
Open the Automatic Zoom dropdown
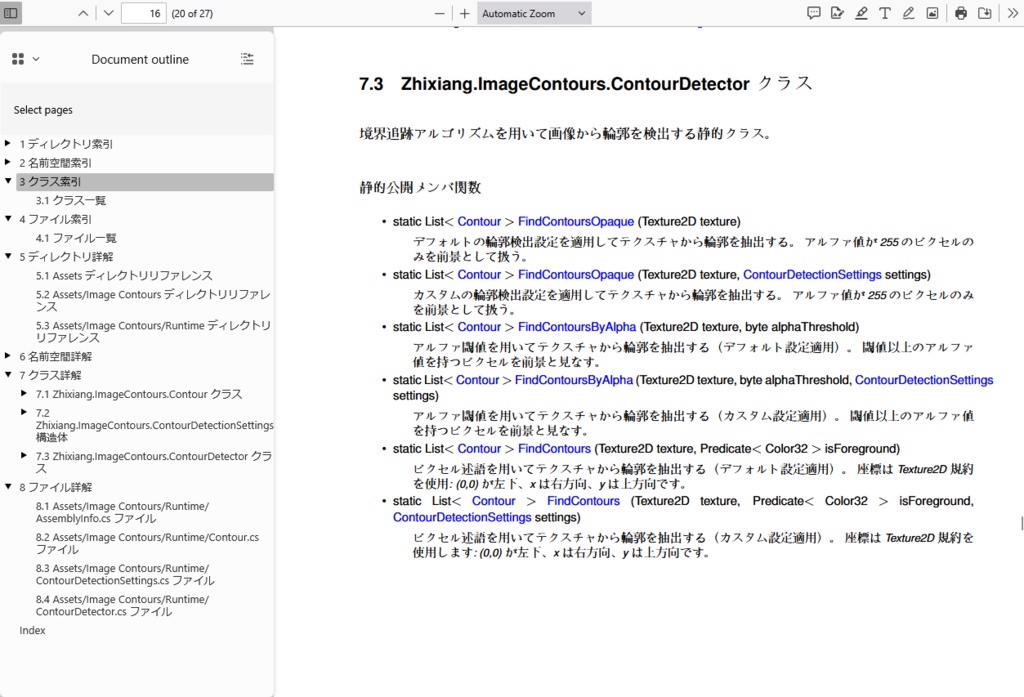pyautogui.click(x=534, y=13)
